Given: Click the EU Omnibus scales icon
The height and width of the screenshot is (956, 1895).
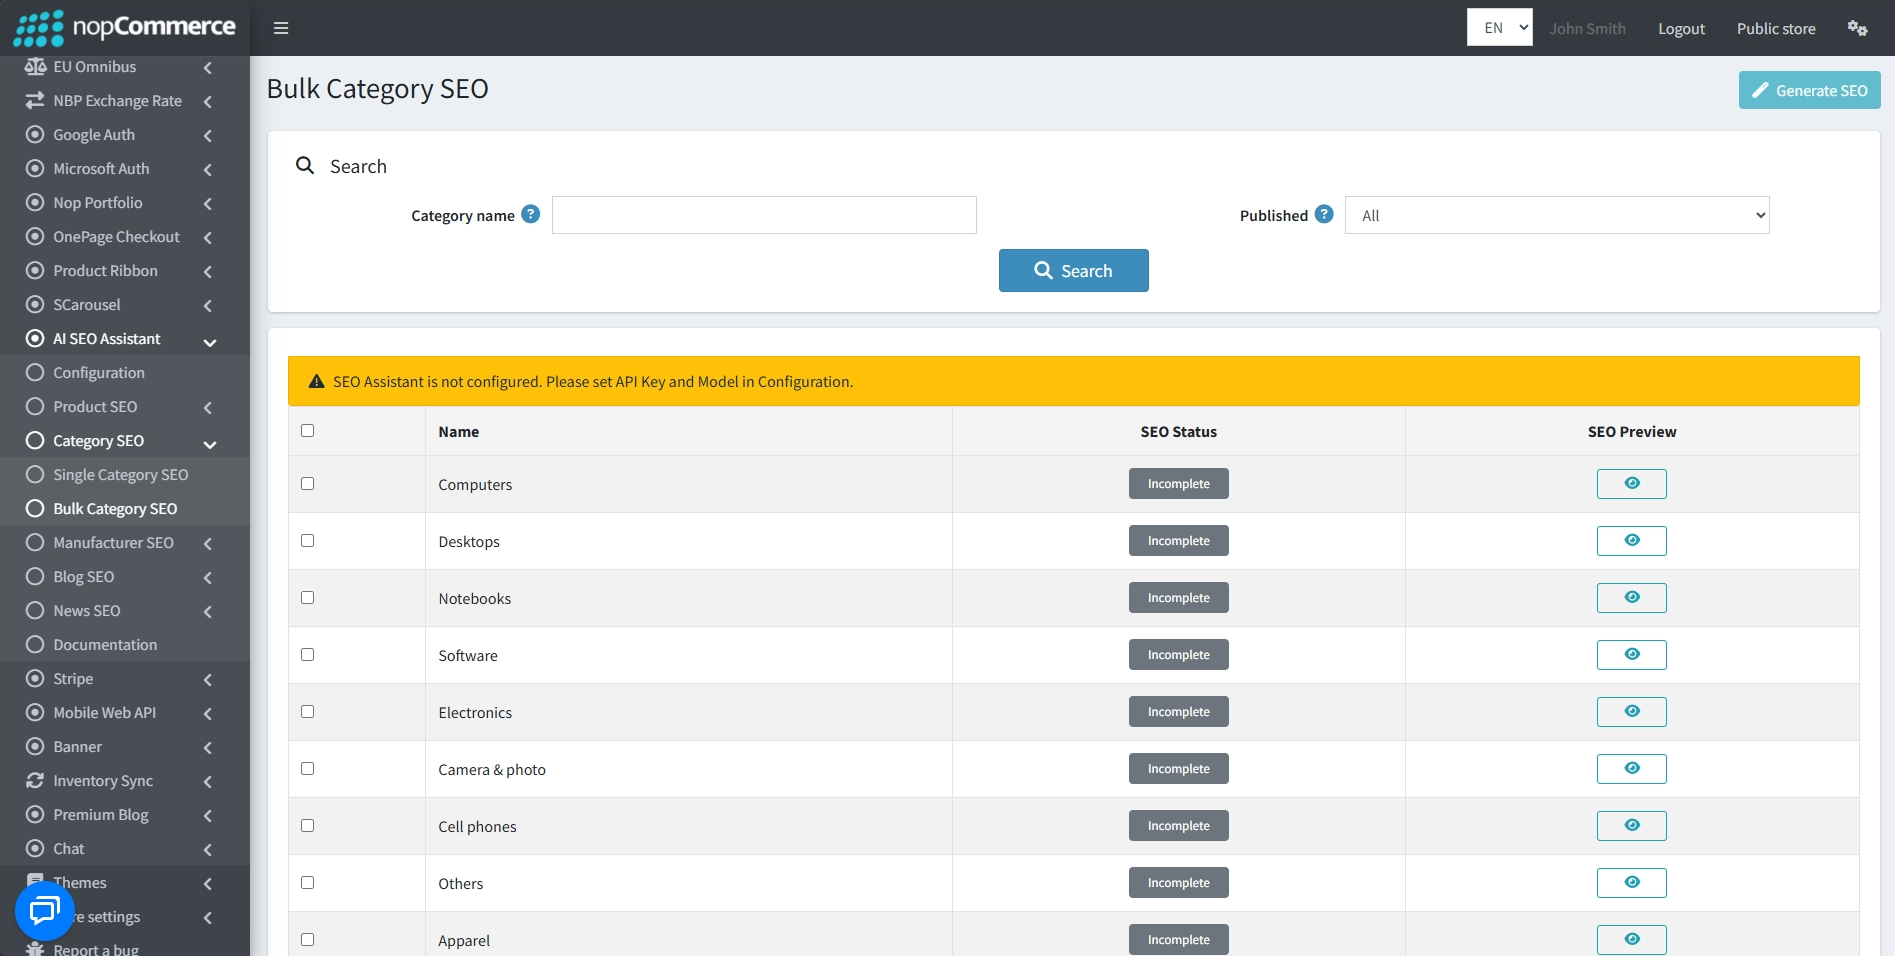Looking at the screenshot, I should pos(35,66).
